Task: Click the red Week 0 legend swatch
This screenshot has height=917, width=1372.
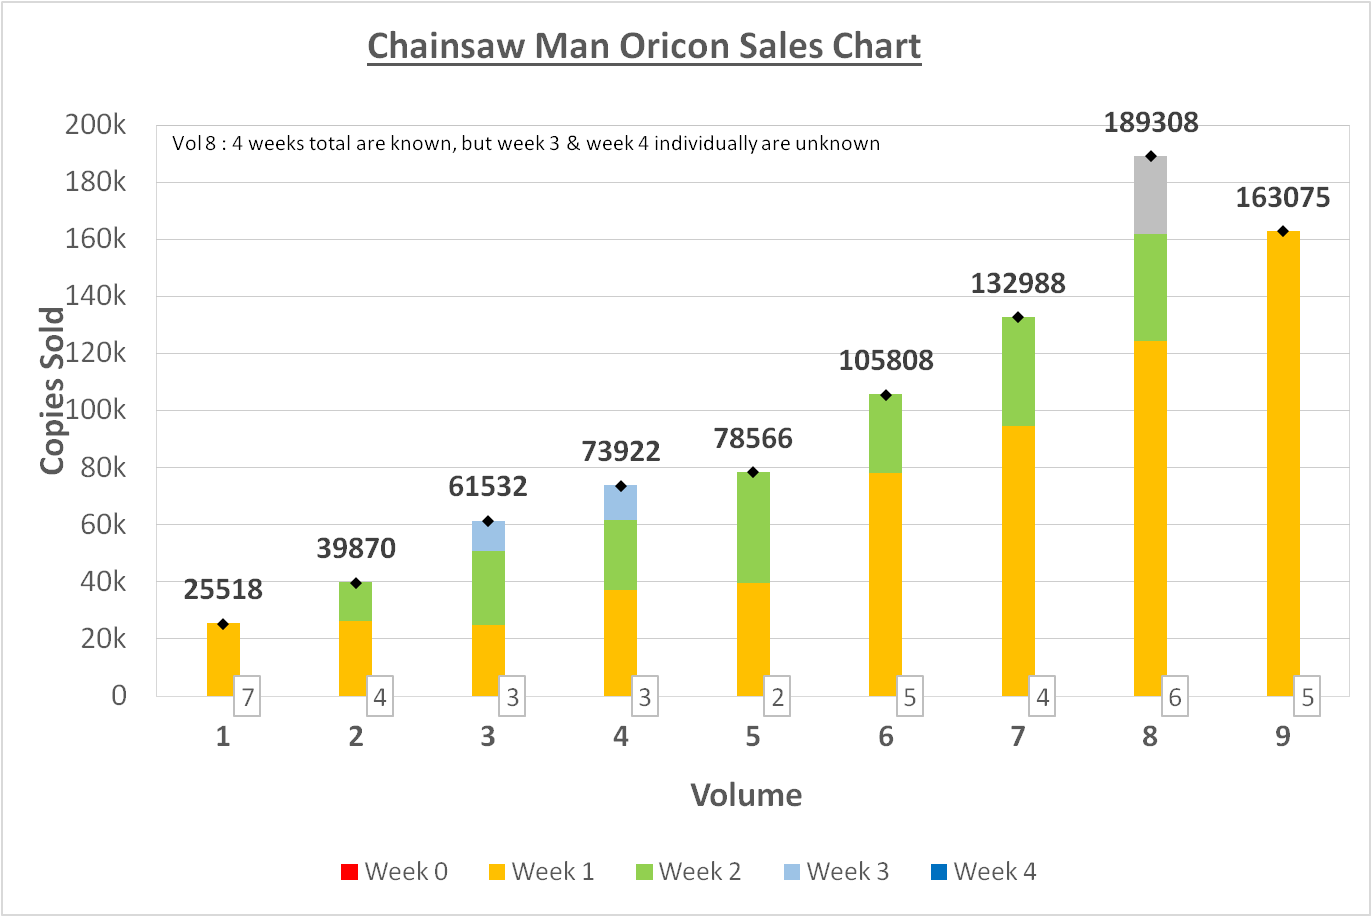Action: pyautogui.click(x=349, y=872)
